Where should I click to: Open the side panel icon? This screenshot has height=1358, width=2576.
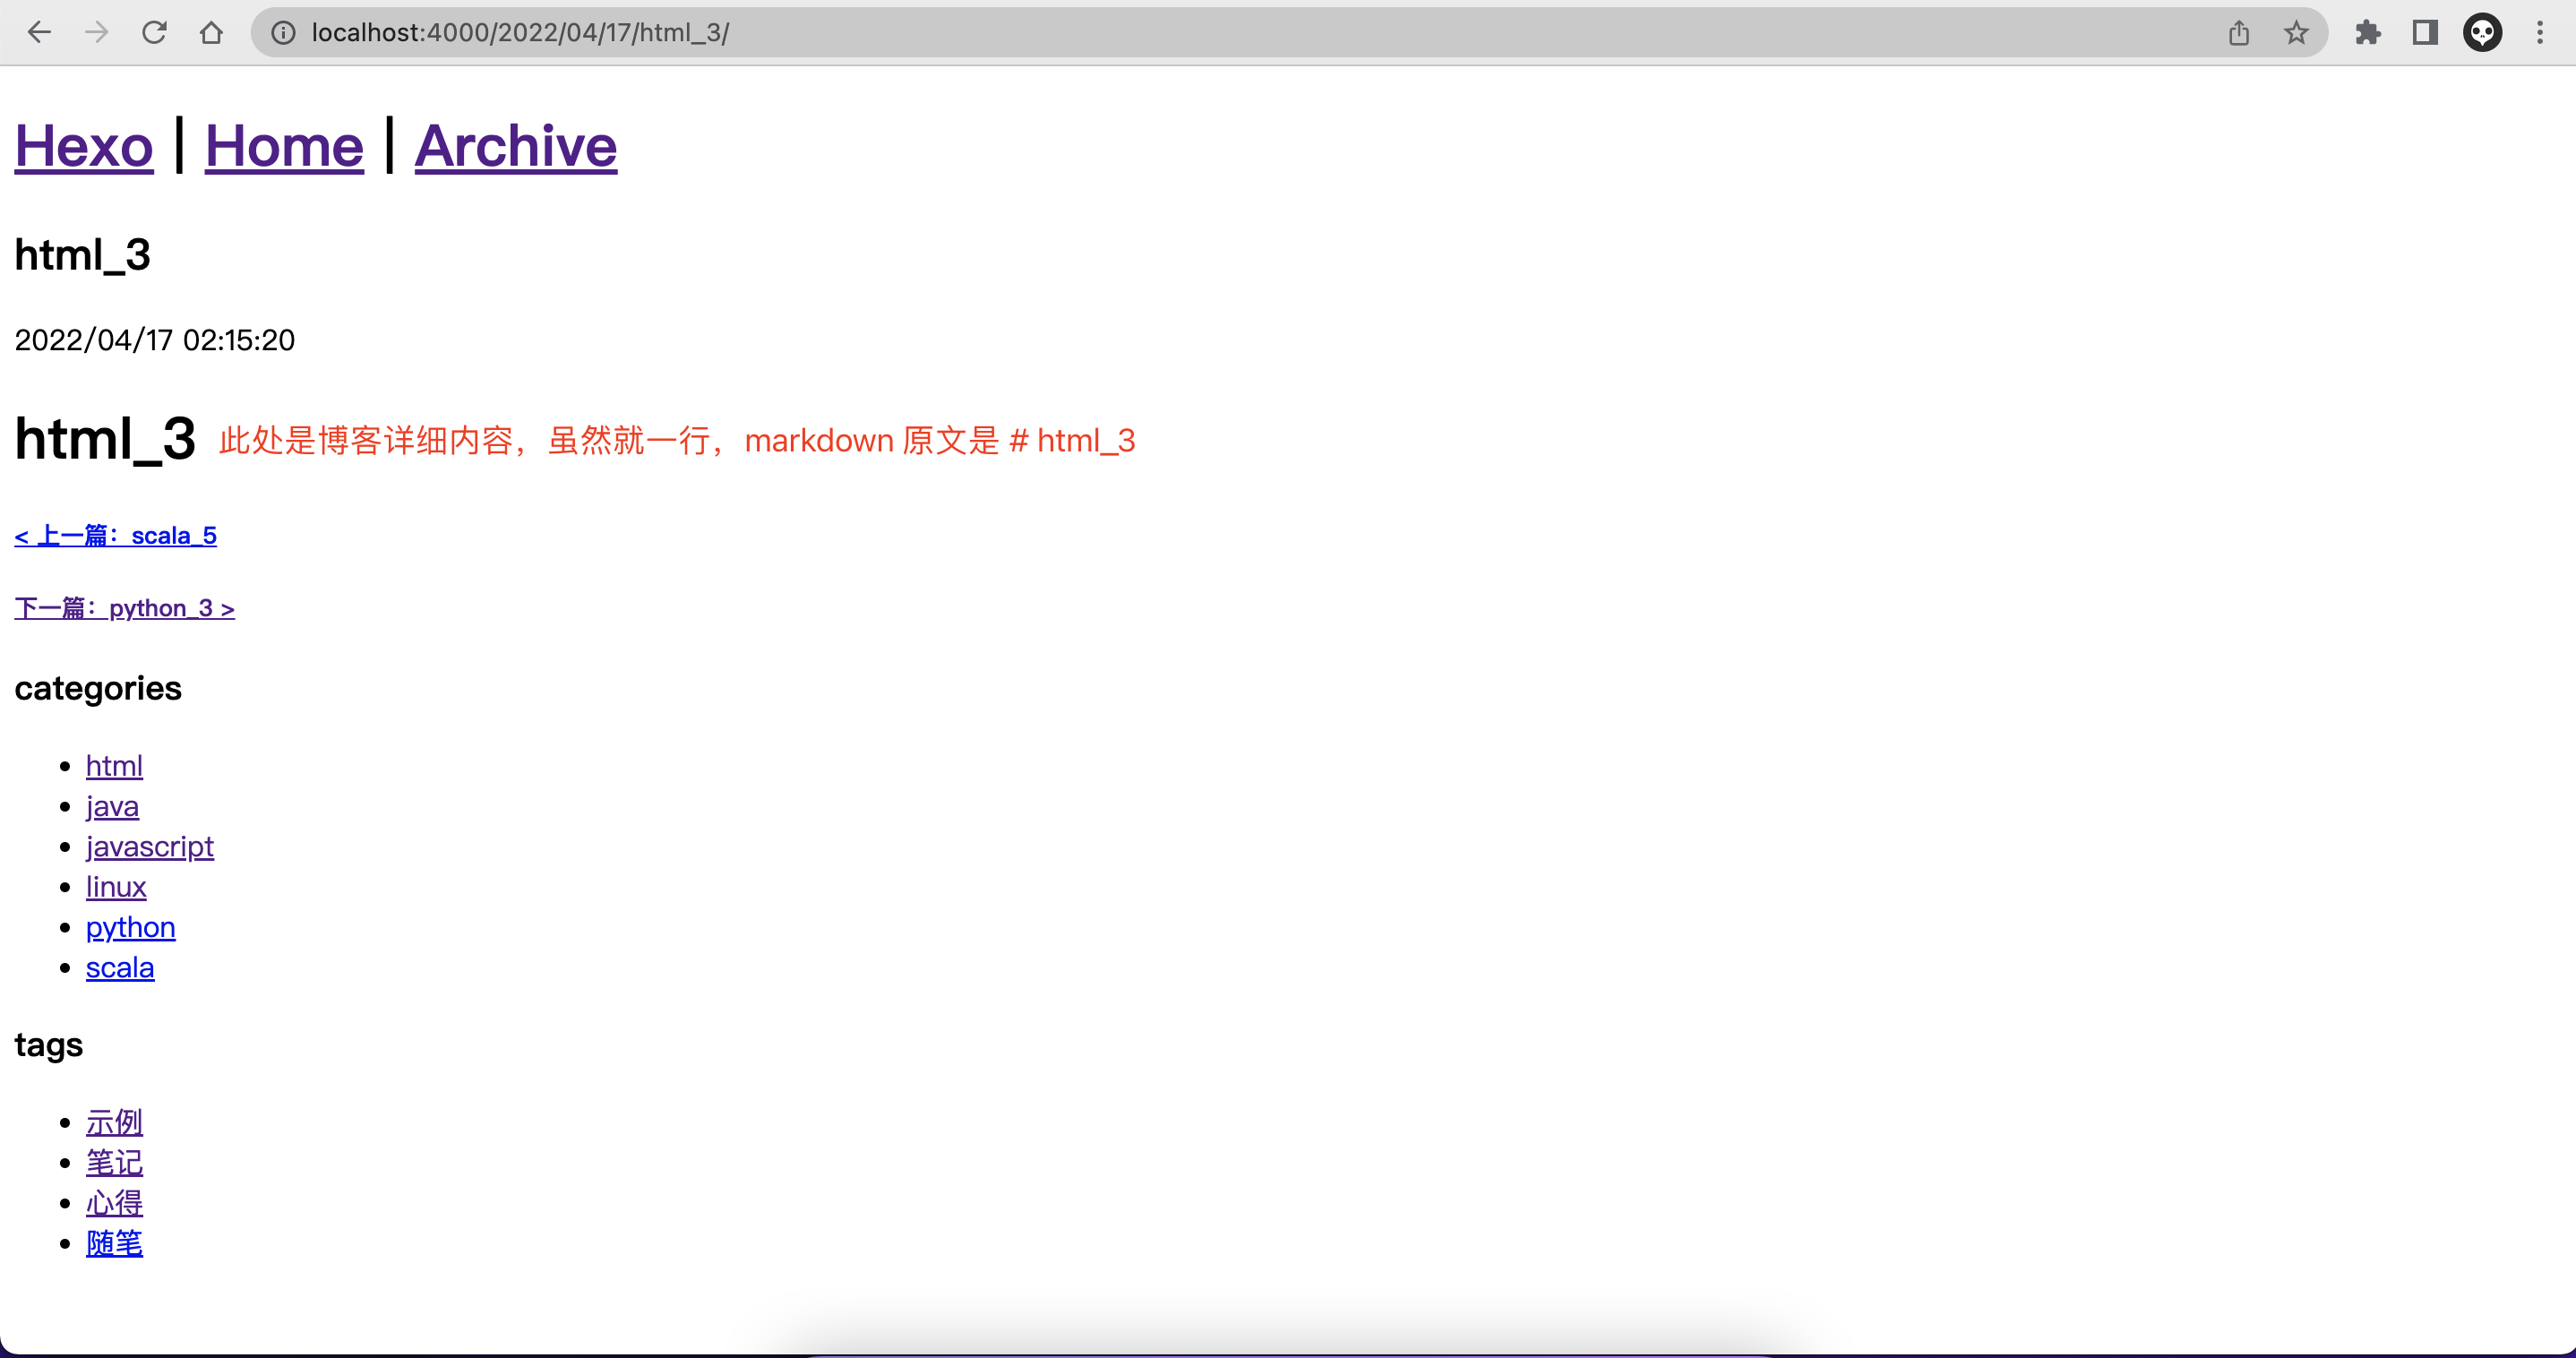2424,32
